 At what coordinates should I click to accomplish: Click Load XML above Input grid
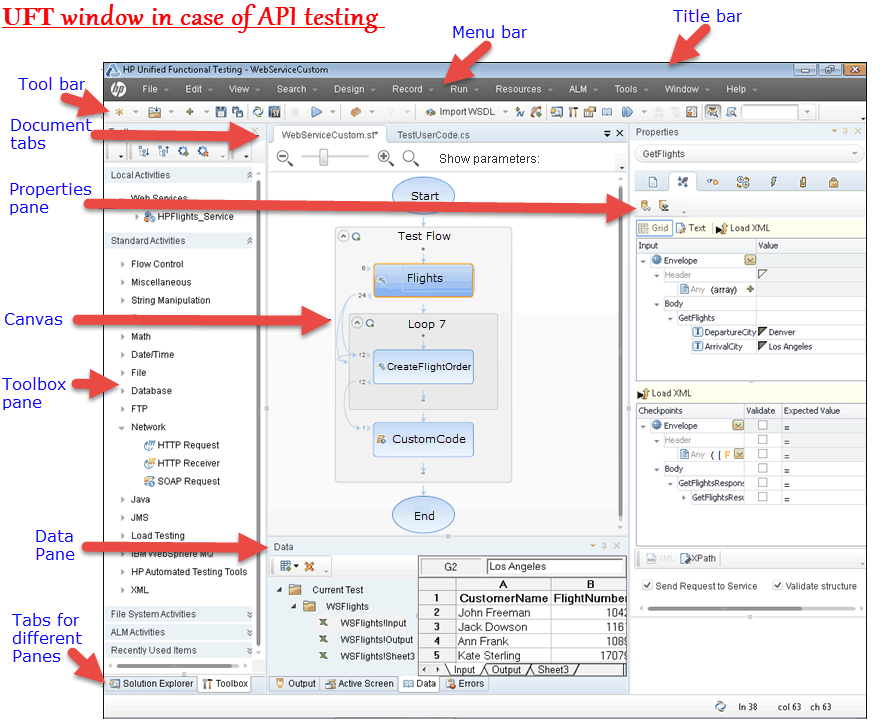(742, 228)
